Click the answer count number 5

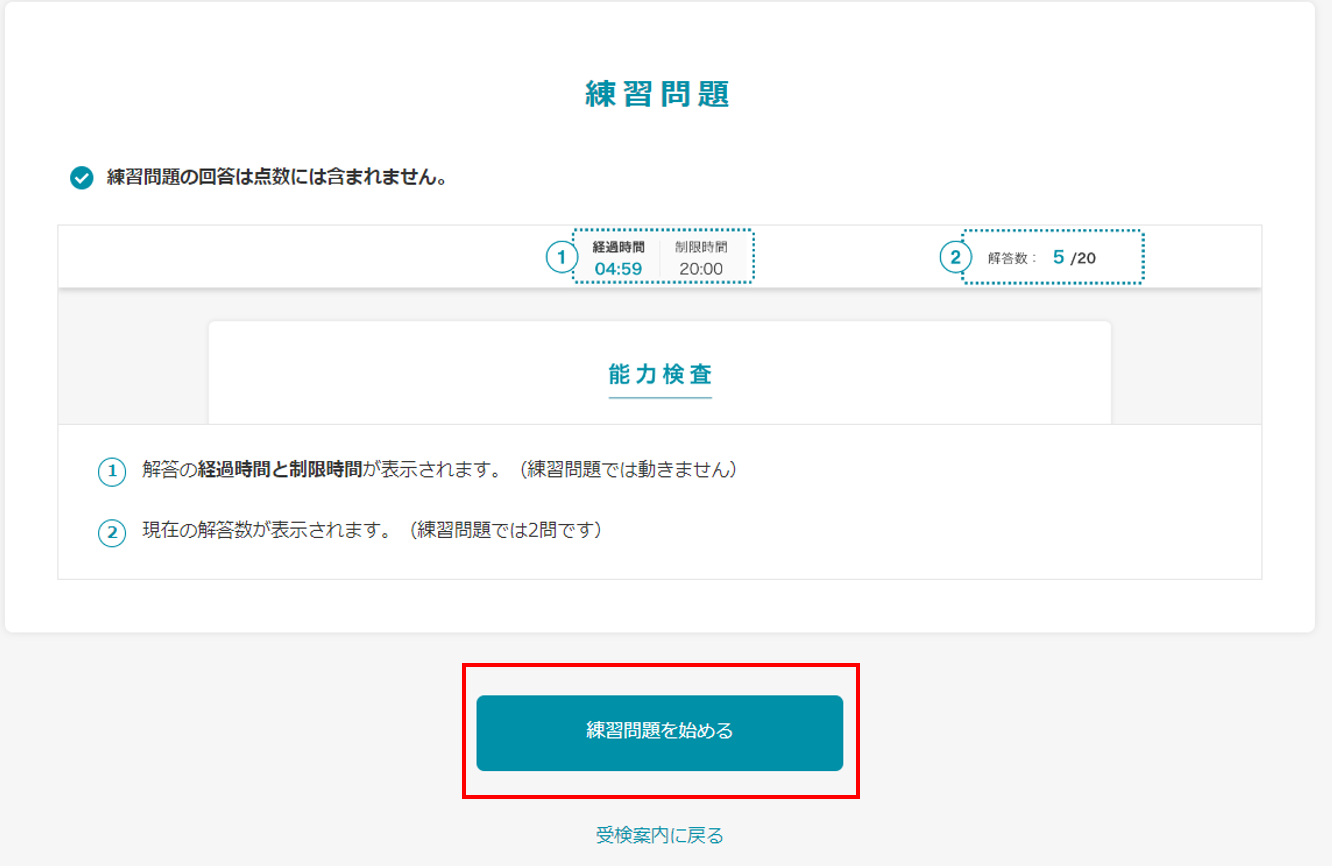[x=1058, y=257]
